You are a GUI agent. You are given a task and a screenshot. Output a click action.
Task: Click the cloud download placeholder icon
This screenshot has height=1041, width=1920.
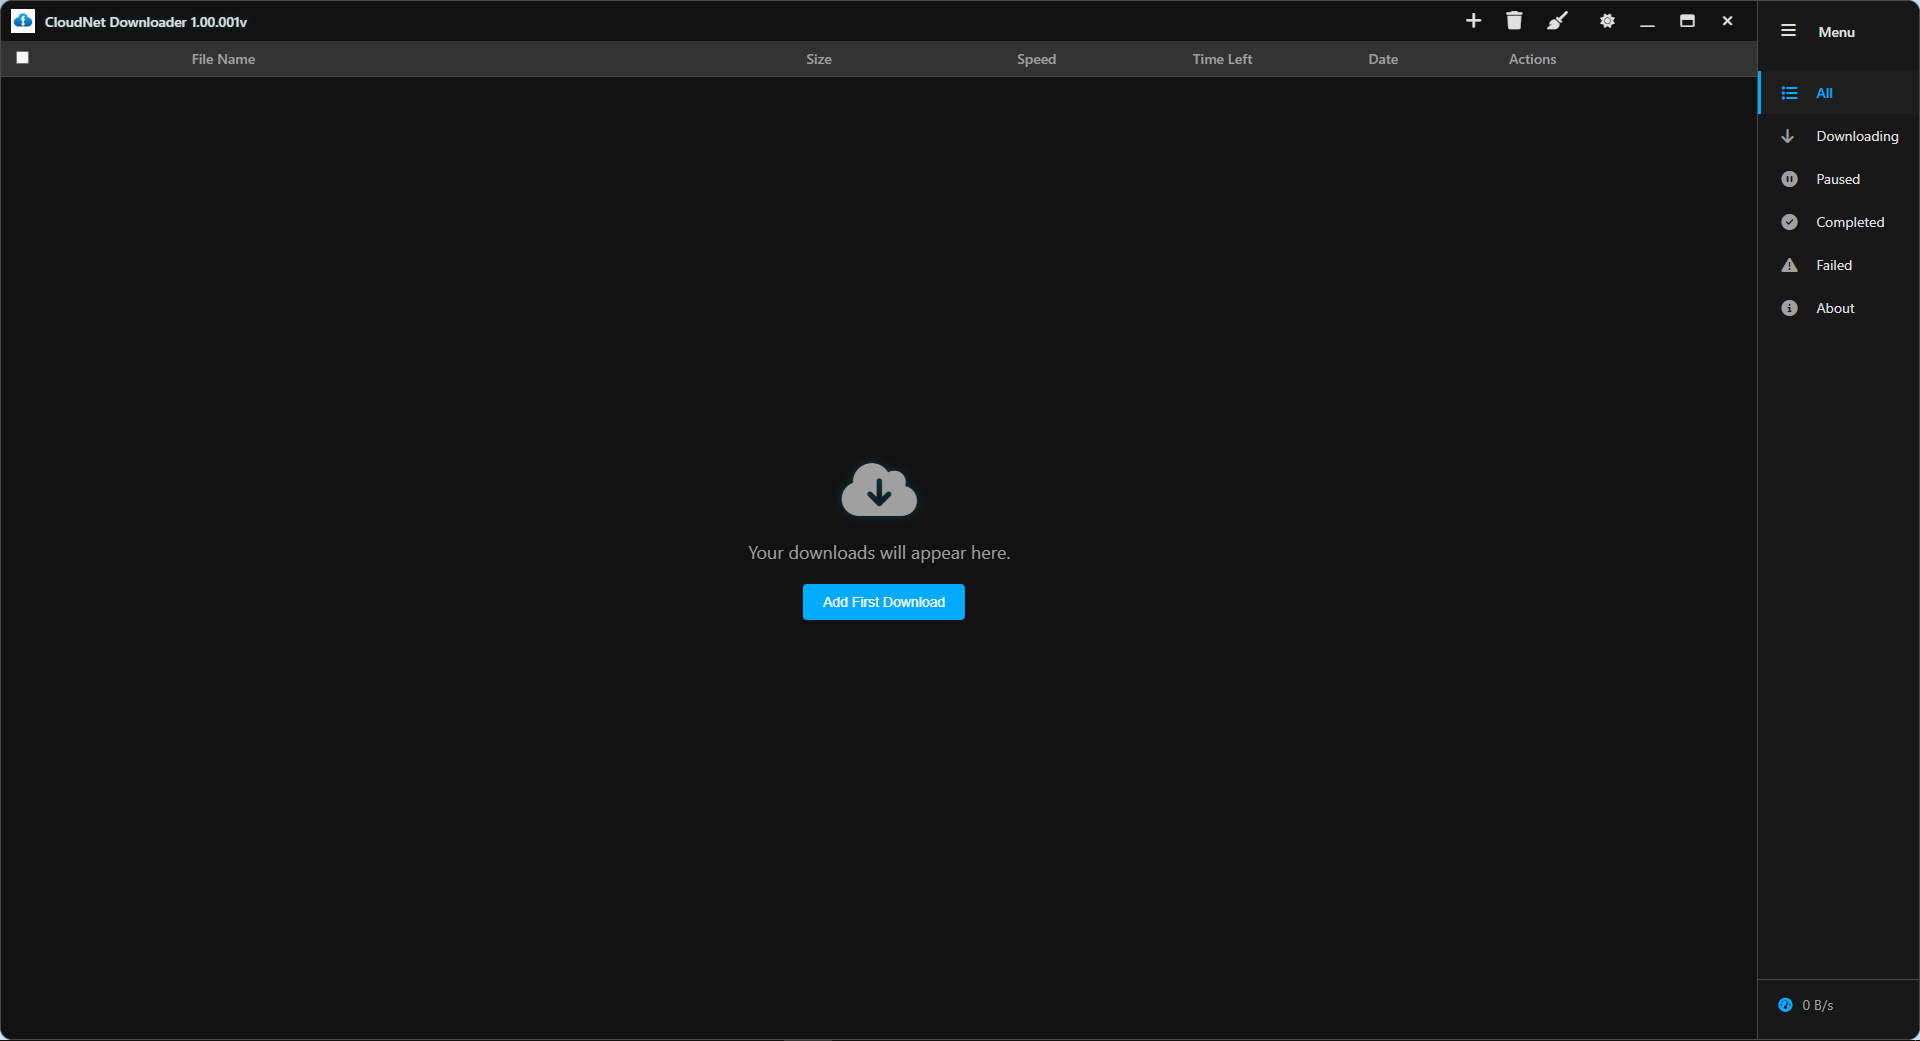(879, 490)
